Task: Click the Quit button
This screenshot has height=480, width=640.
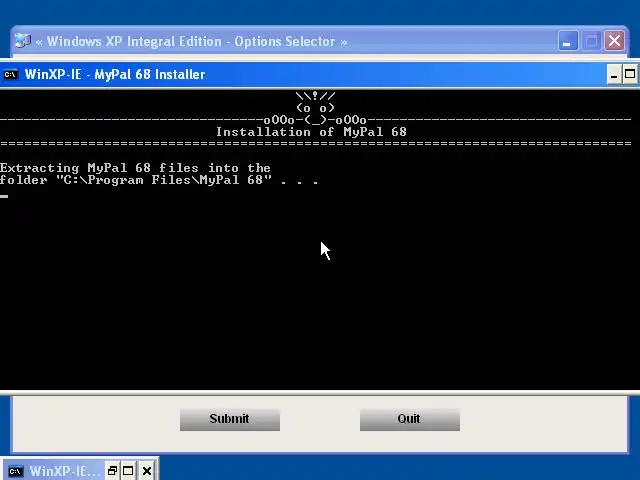Action: [x=409, y=419]
